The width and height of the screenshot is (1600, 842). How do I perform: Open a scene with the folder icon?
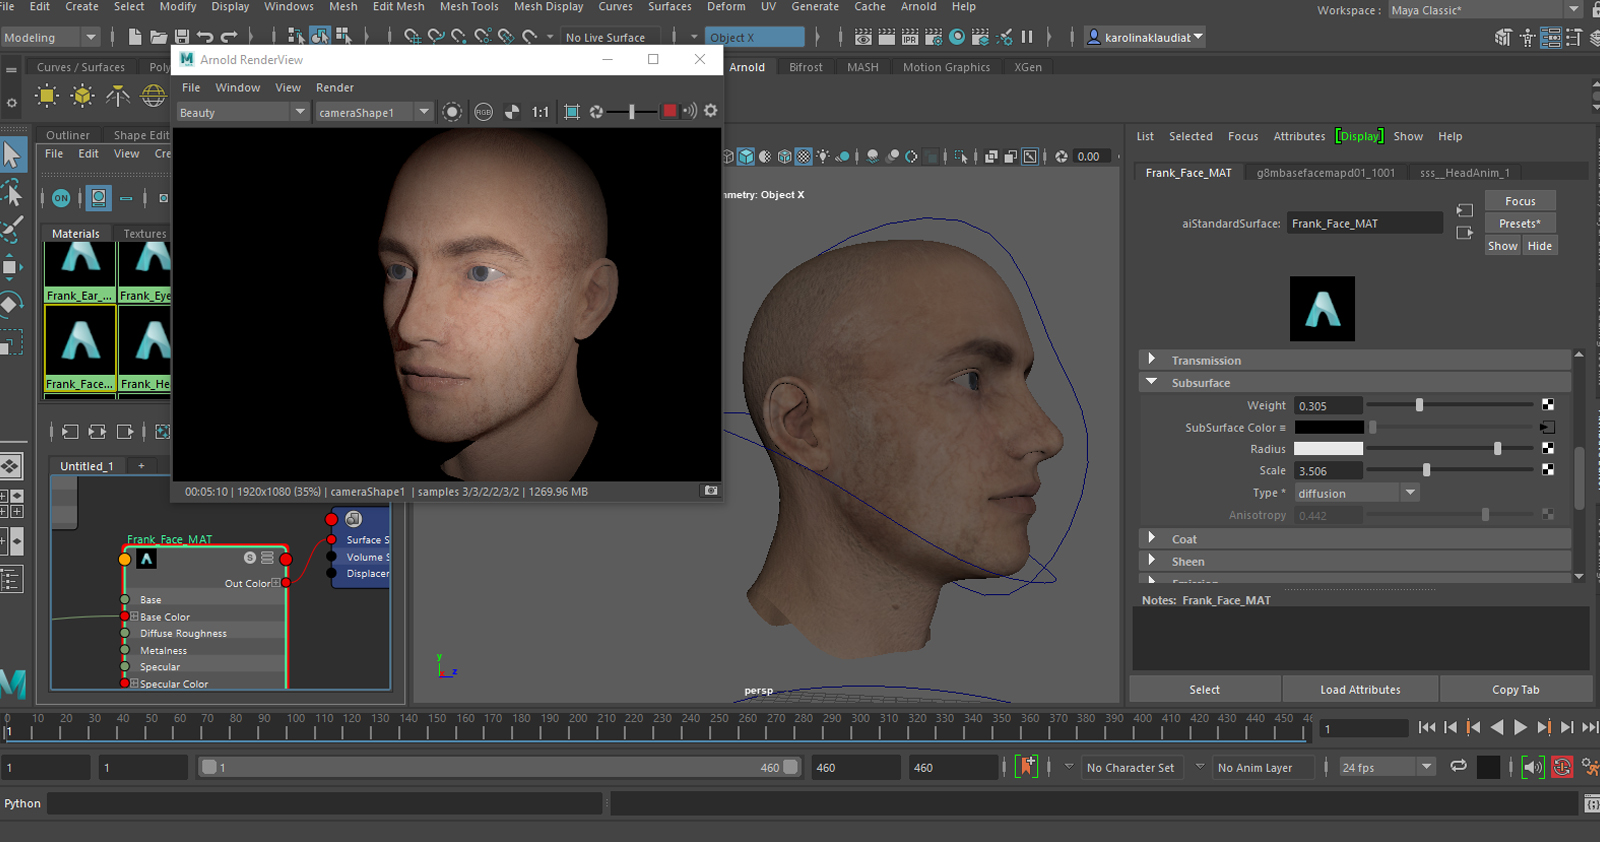click(x=158, y=37)
